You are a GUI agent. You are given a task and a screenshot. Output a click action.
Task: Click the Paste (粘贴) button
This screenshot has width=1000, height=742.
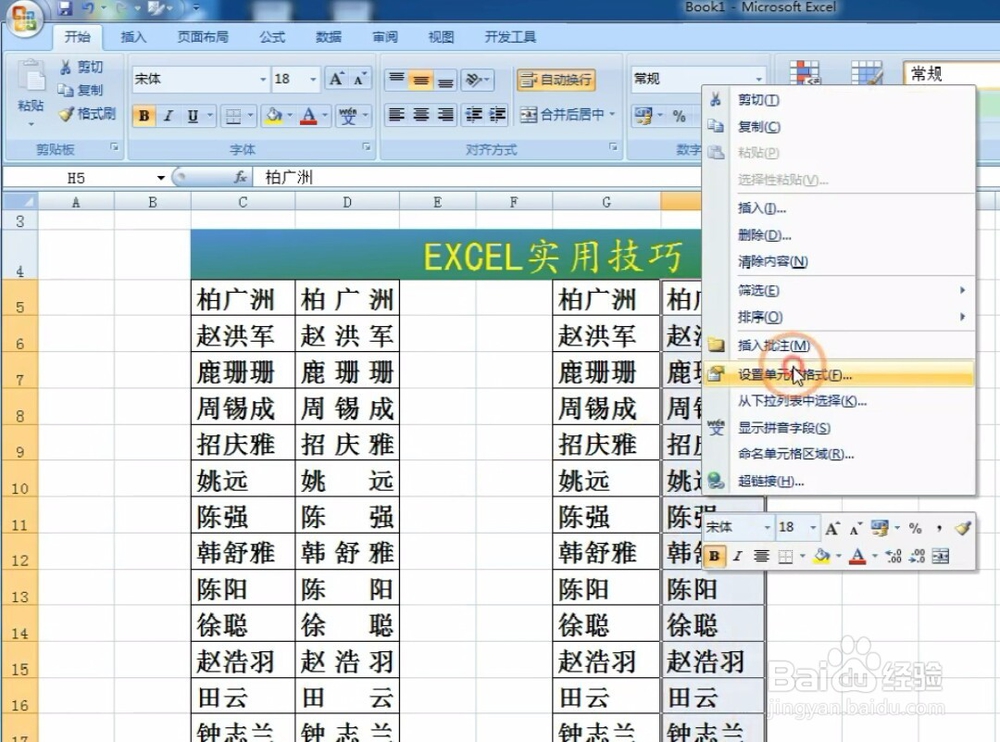pyautogui.click(x=30, y=95)
